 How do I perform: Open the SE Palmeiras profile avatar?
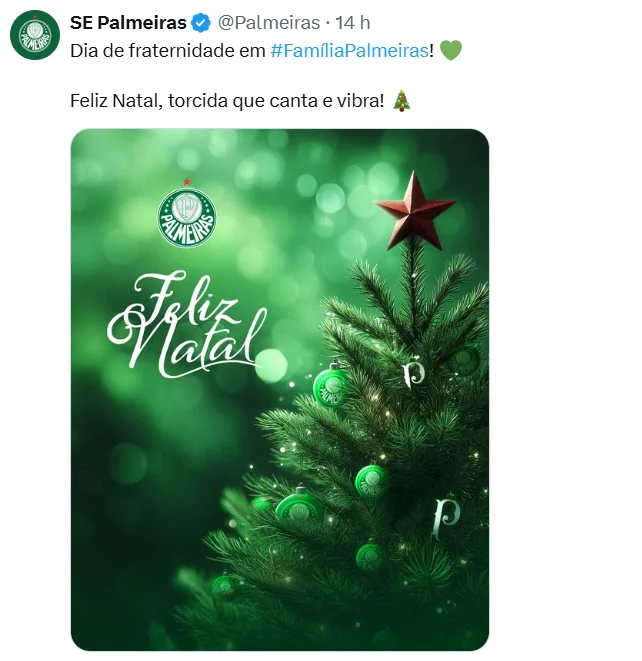pyautogui.click(x=35, y=34)
